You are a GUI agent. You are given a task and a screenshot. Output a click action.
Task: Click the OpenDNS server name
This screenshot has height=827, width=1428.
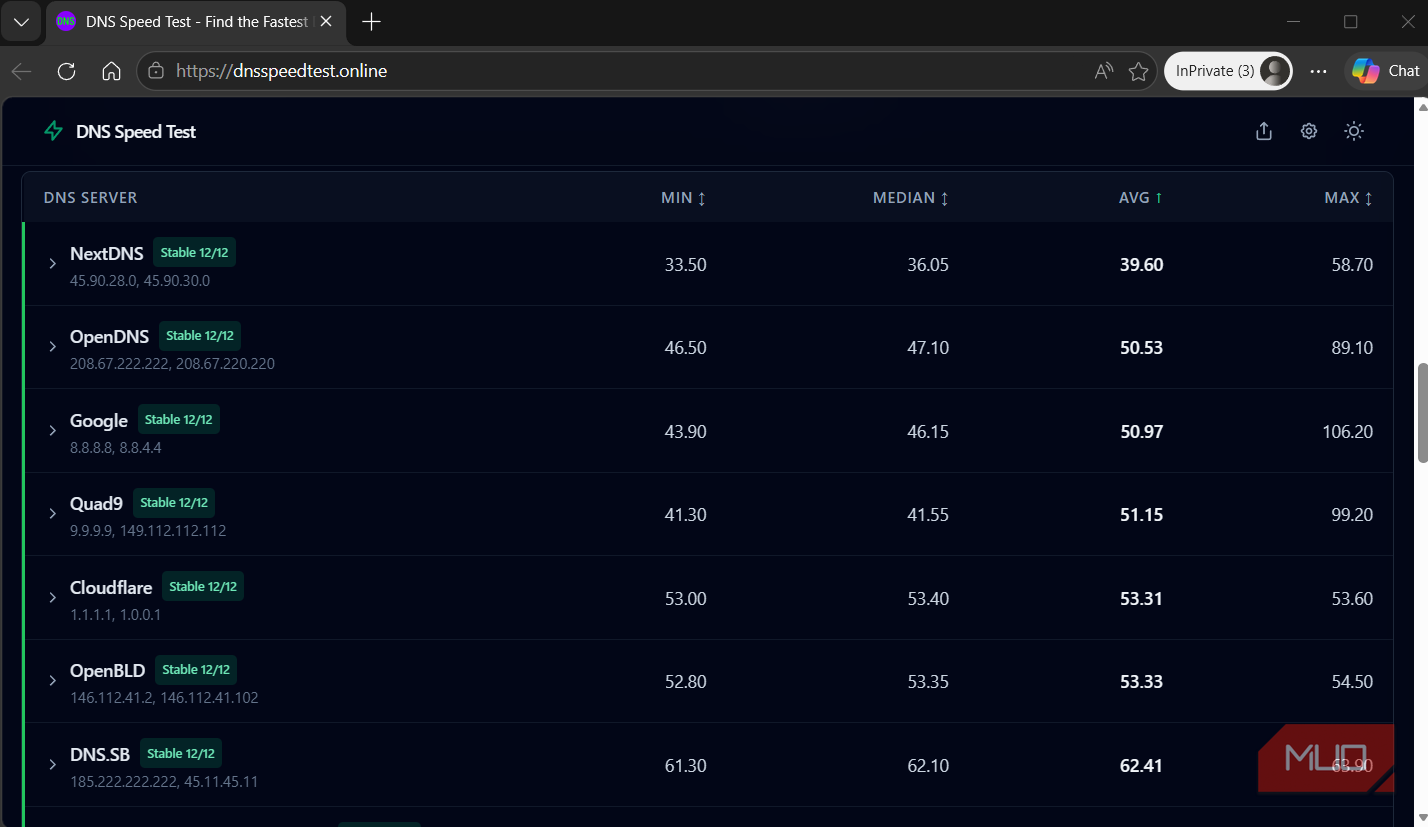(x=110, y=337)
